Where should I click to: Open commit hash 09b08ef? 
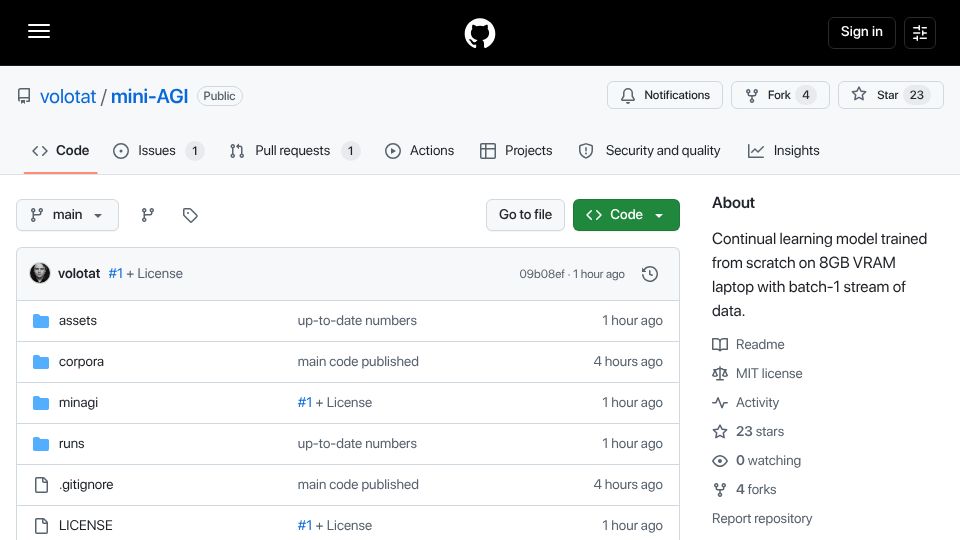click(542, 274)
